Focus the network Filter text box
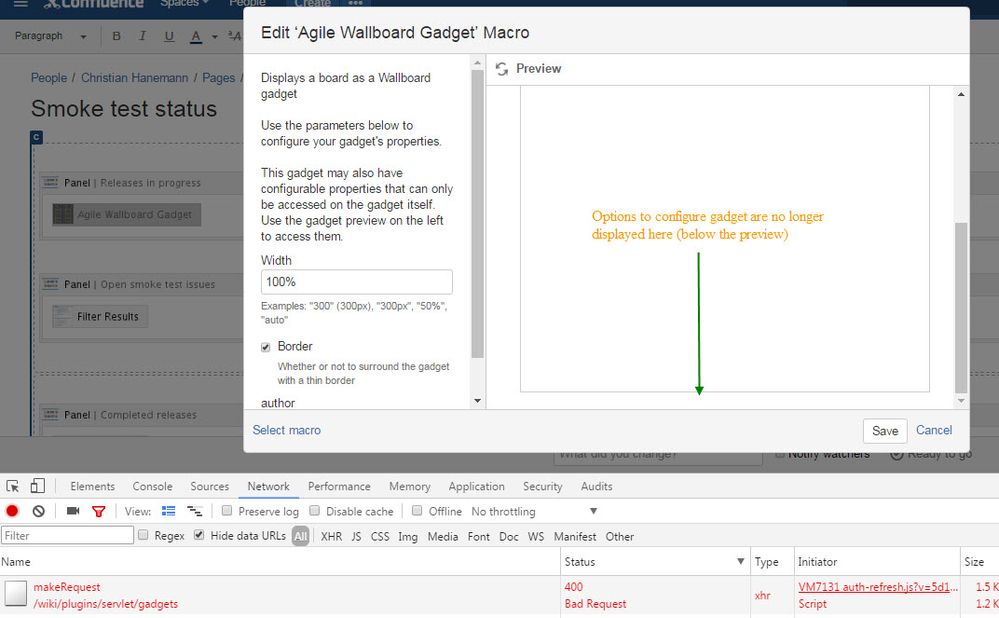This screenshot has height=618, width=999. [x=68, y=535]
